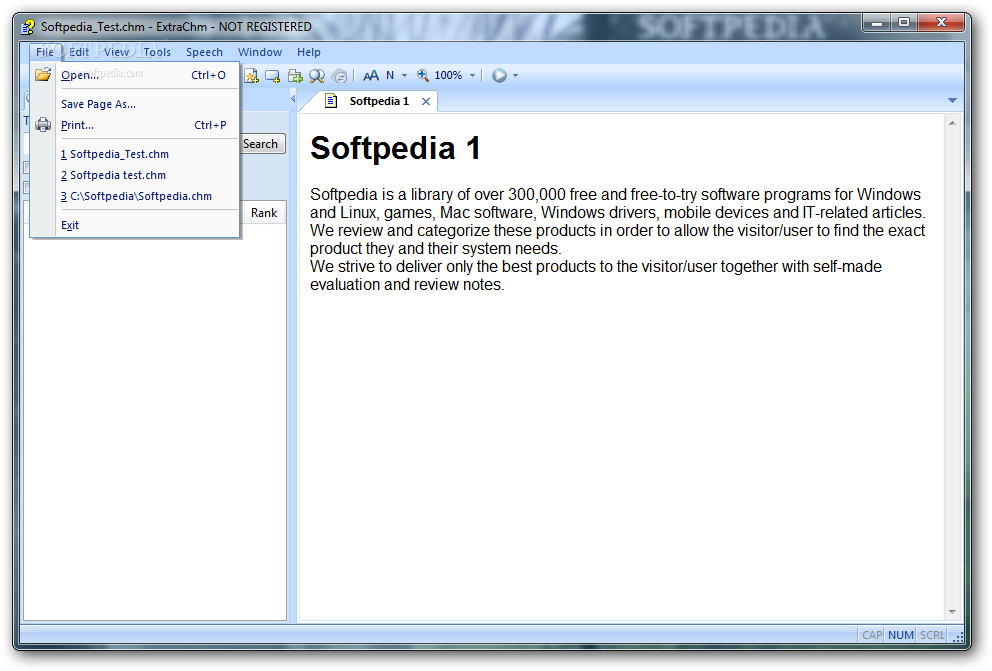Click the magnifier zoom-in icon

point(423,75)
